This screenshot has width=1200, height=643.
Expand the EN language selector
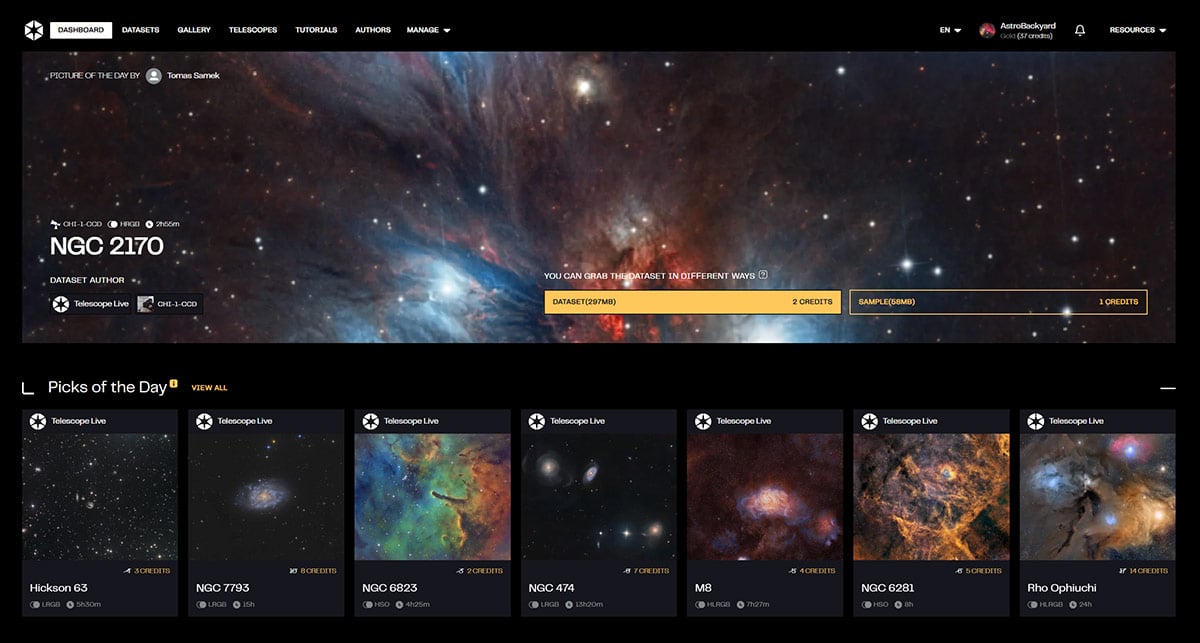pyautogui.click(x=950, y=30)
